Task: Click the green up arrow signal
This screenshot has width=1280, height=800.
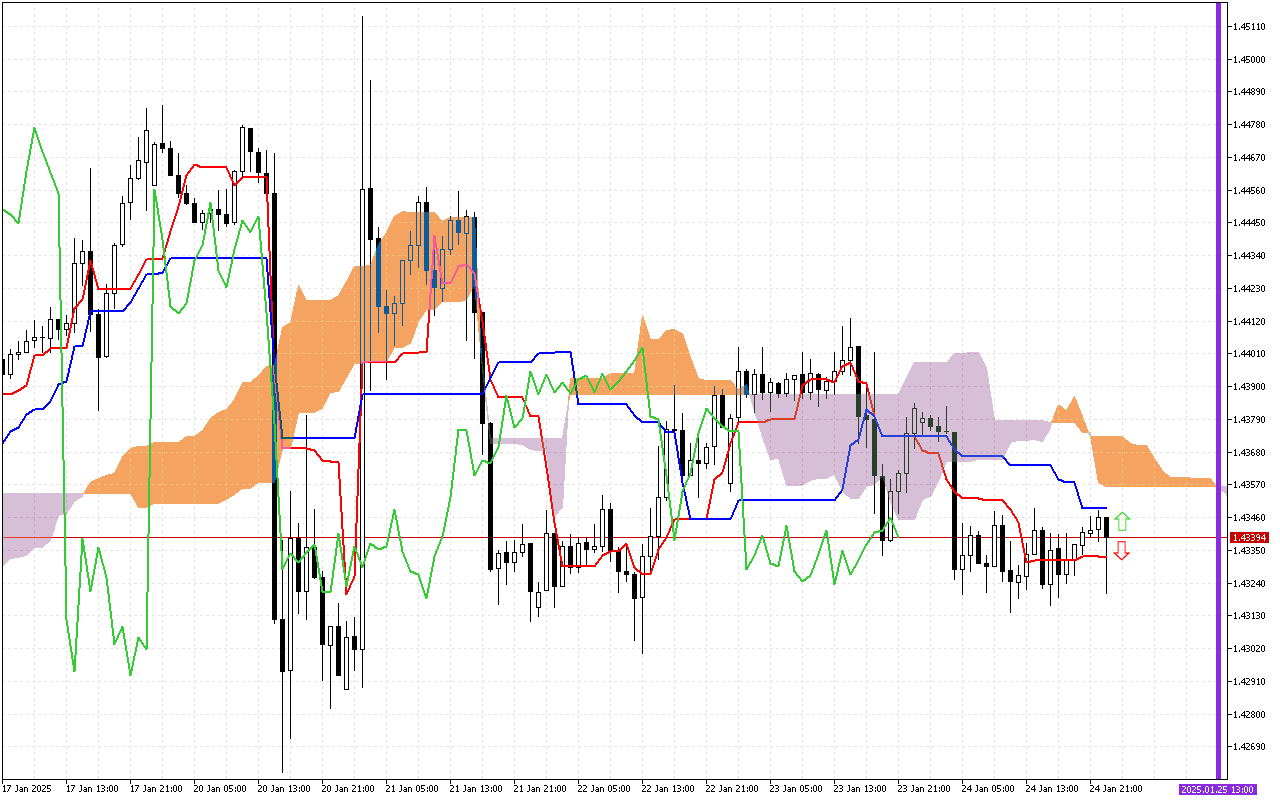Action: [x=1122, y=521]
